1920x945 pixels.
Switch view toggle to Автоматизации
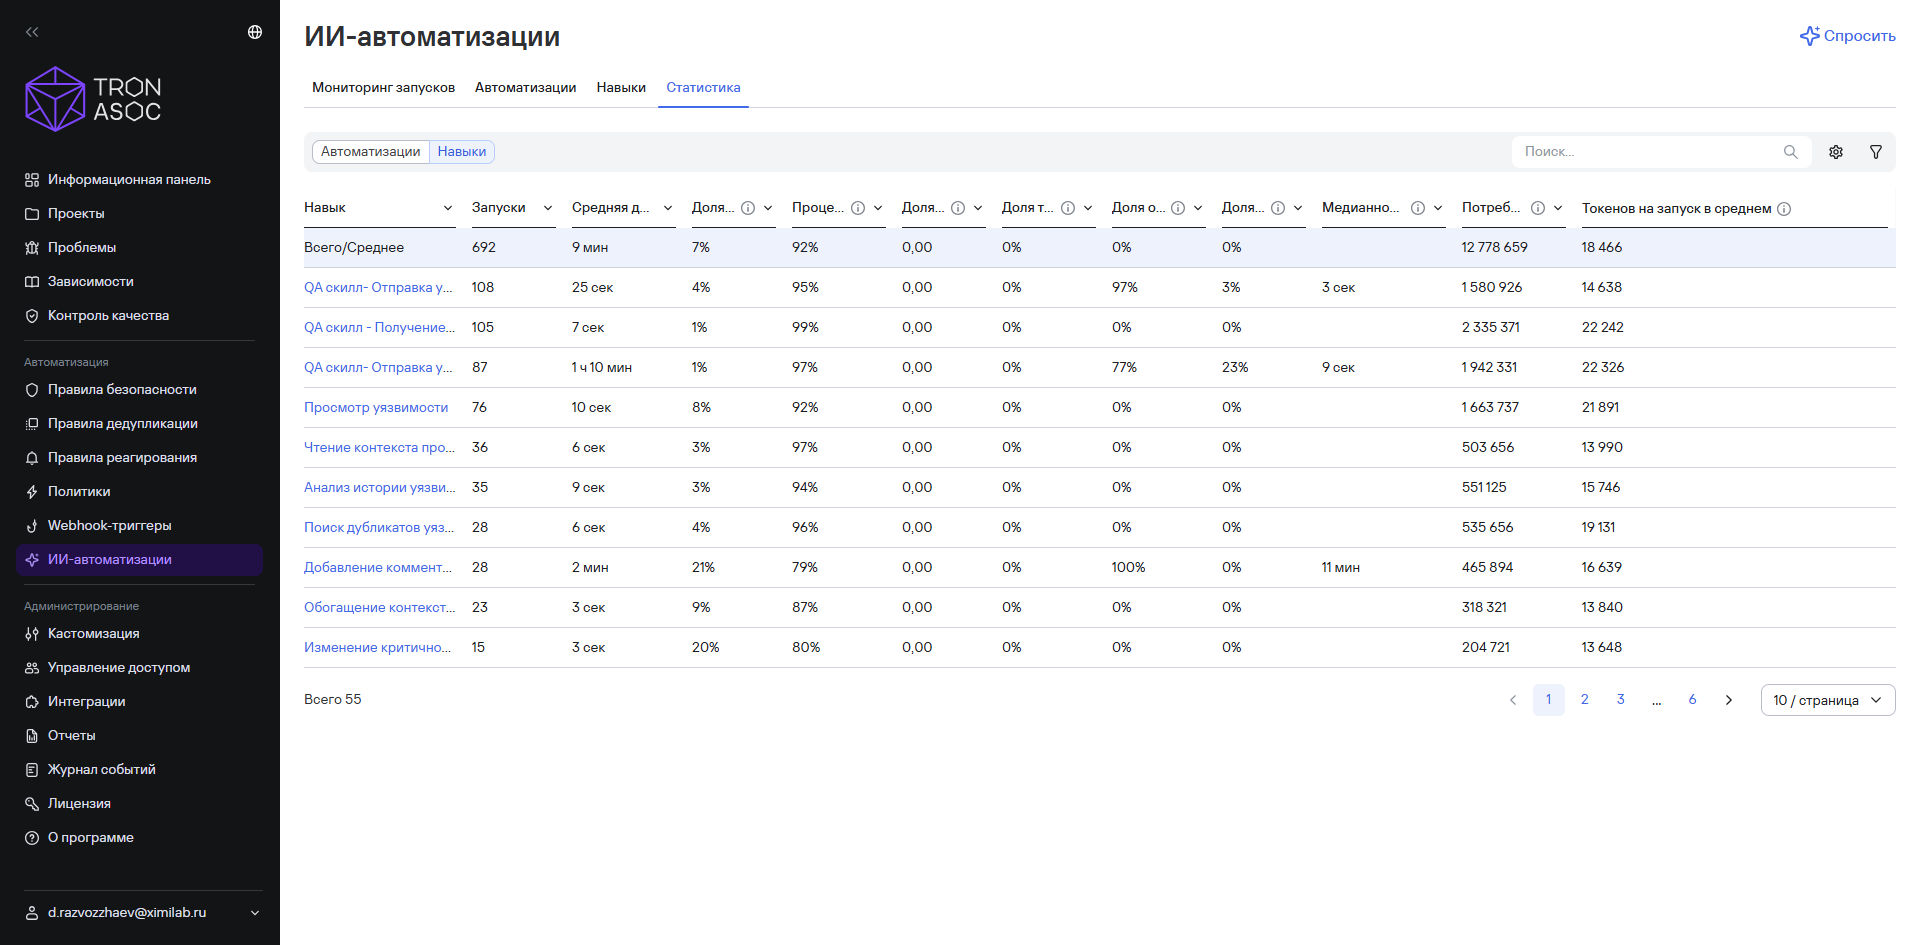point(370,152)
